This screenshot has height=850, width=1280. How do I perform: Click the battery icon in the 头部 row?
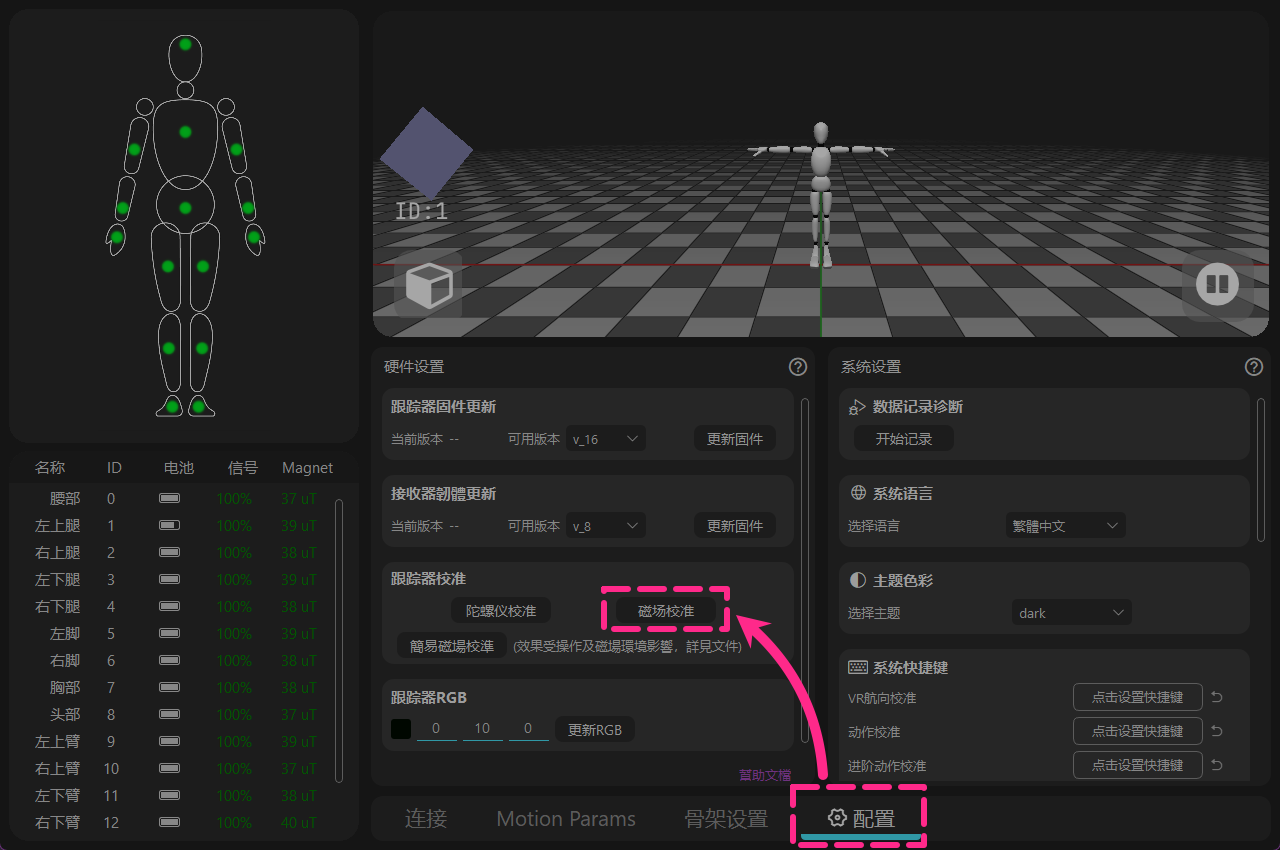click(x=170, y=714)
